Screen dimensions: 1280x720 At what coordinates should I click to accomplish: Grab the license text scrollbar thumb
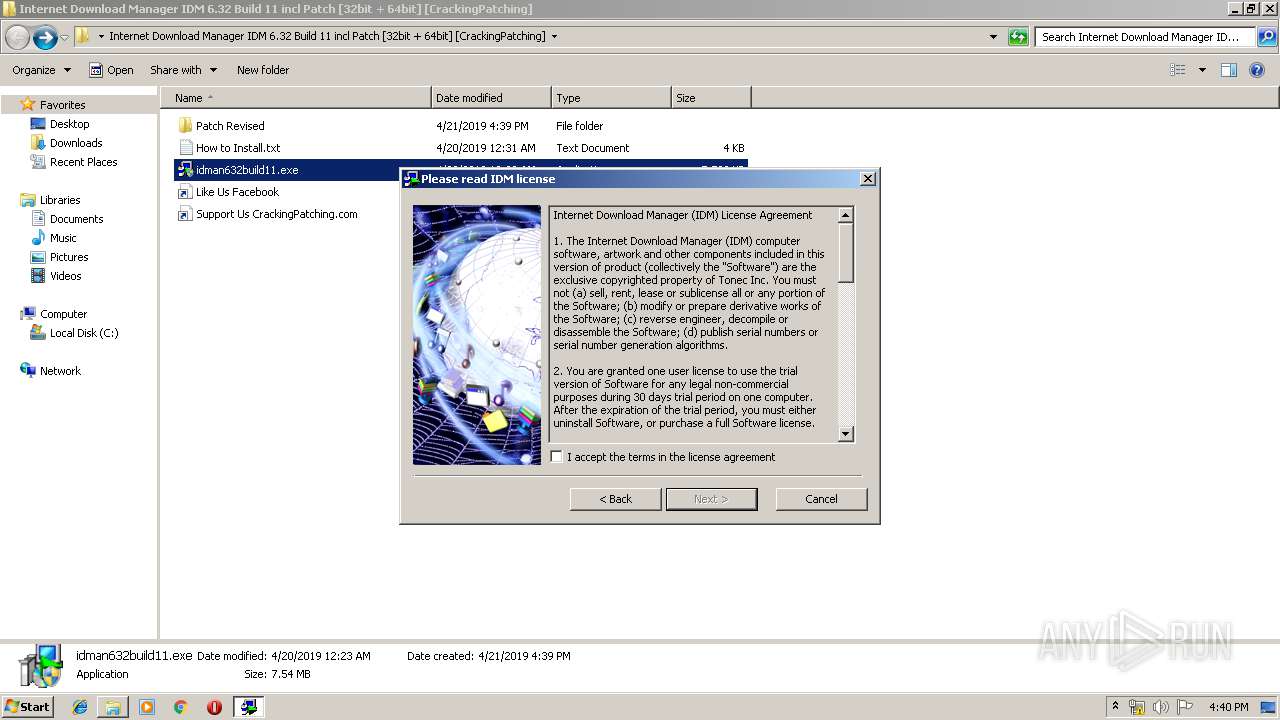846,253
